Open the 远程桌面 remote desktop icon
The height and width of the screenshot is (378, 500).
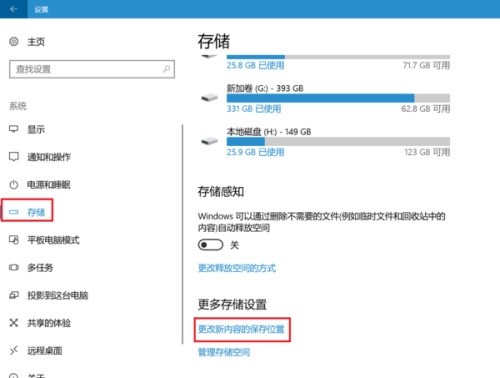(x=14, y=350)
